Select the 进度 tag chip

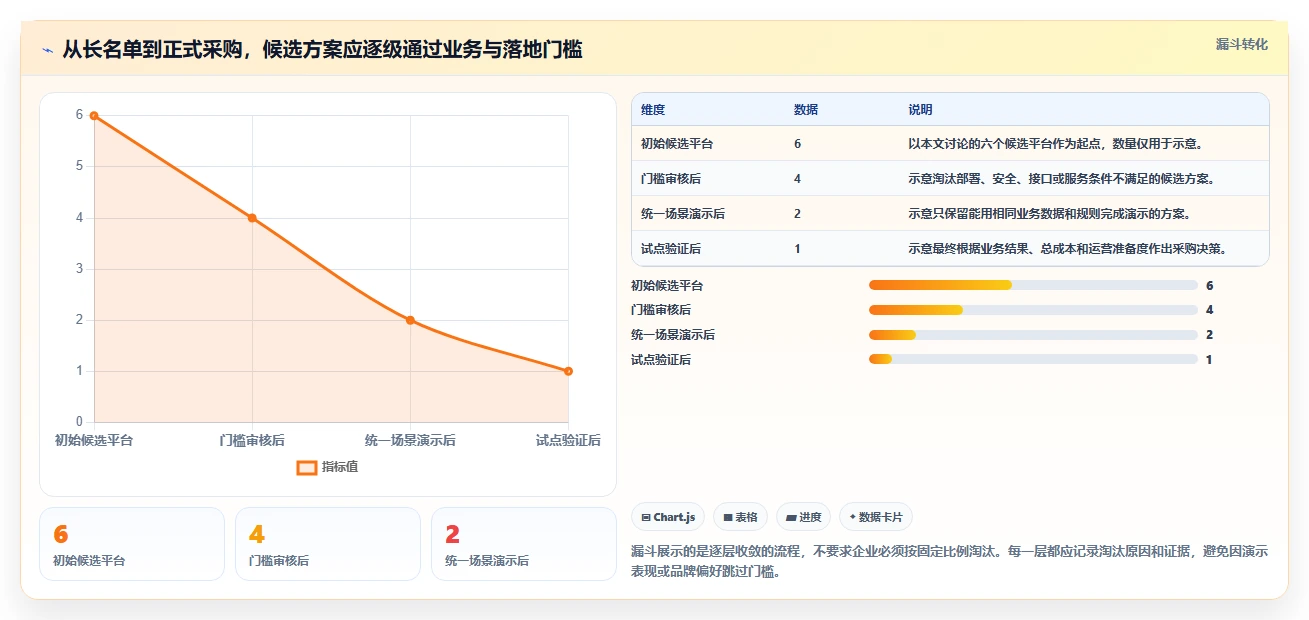804,517
